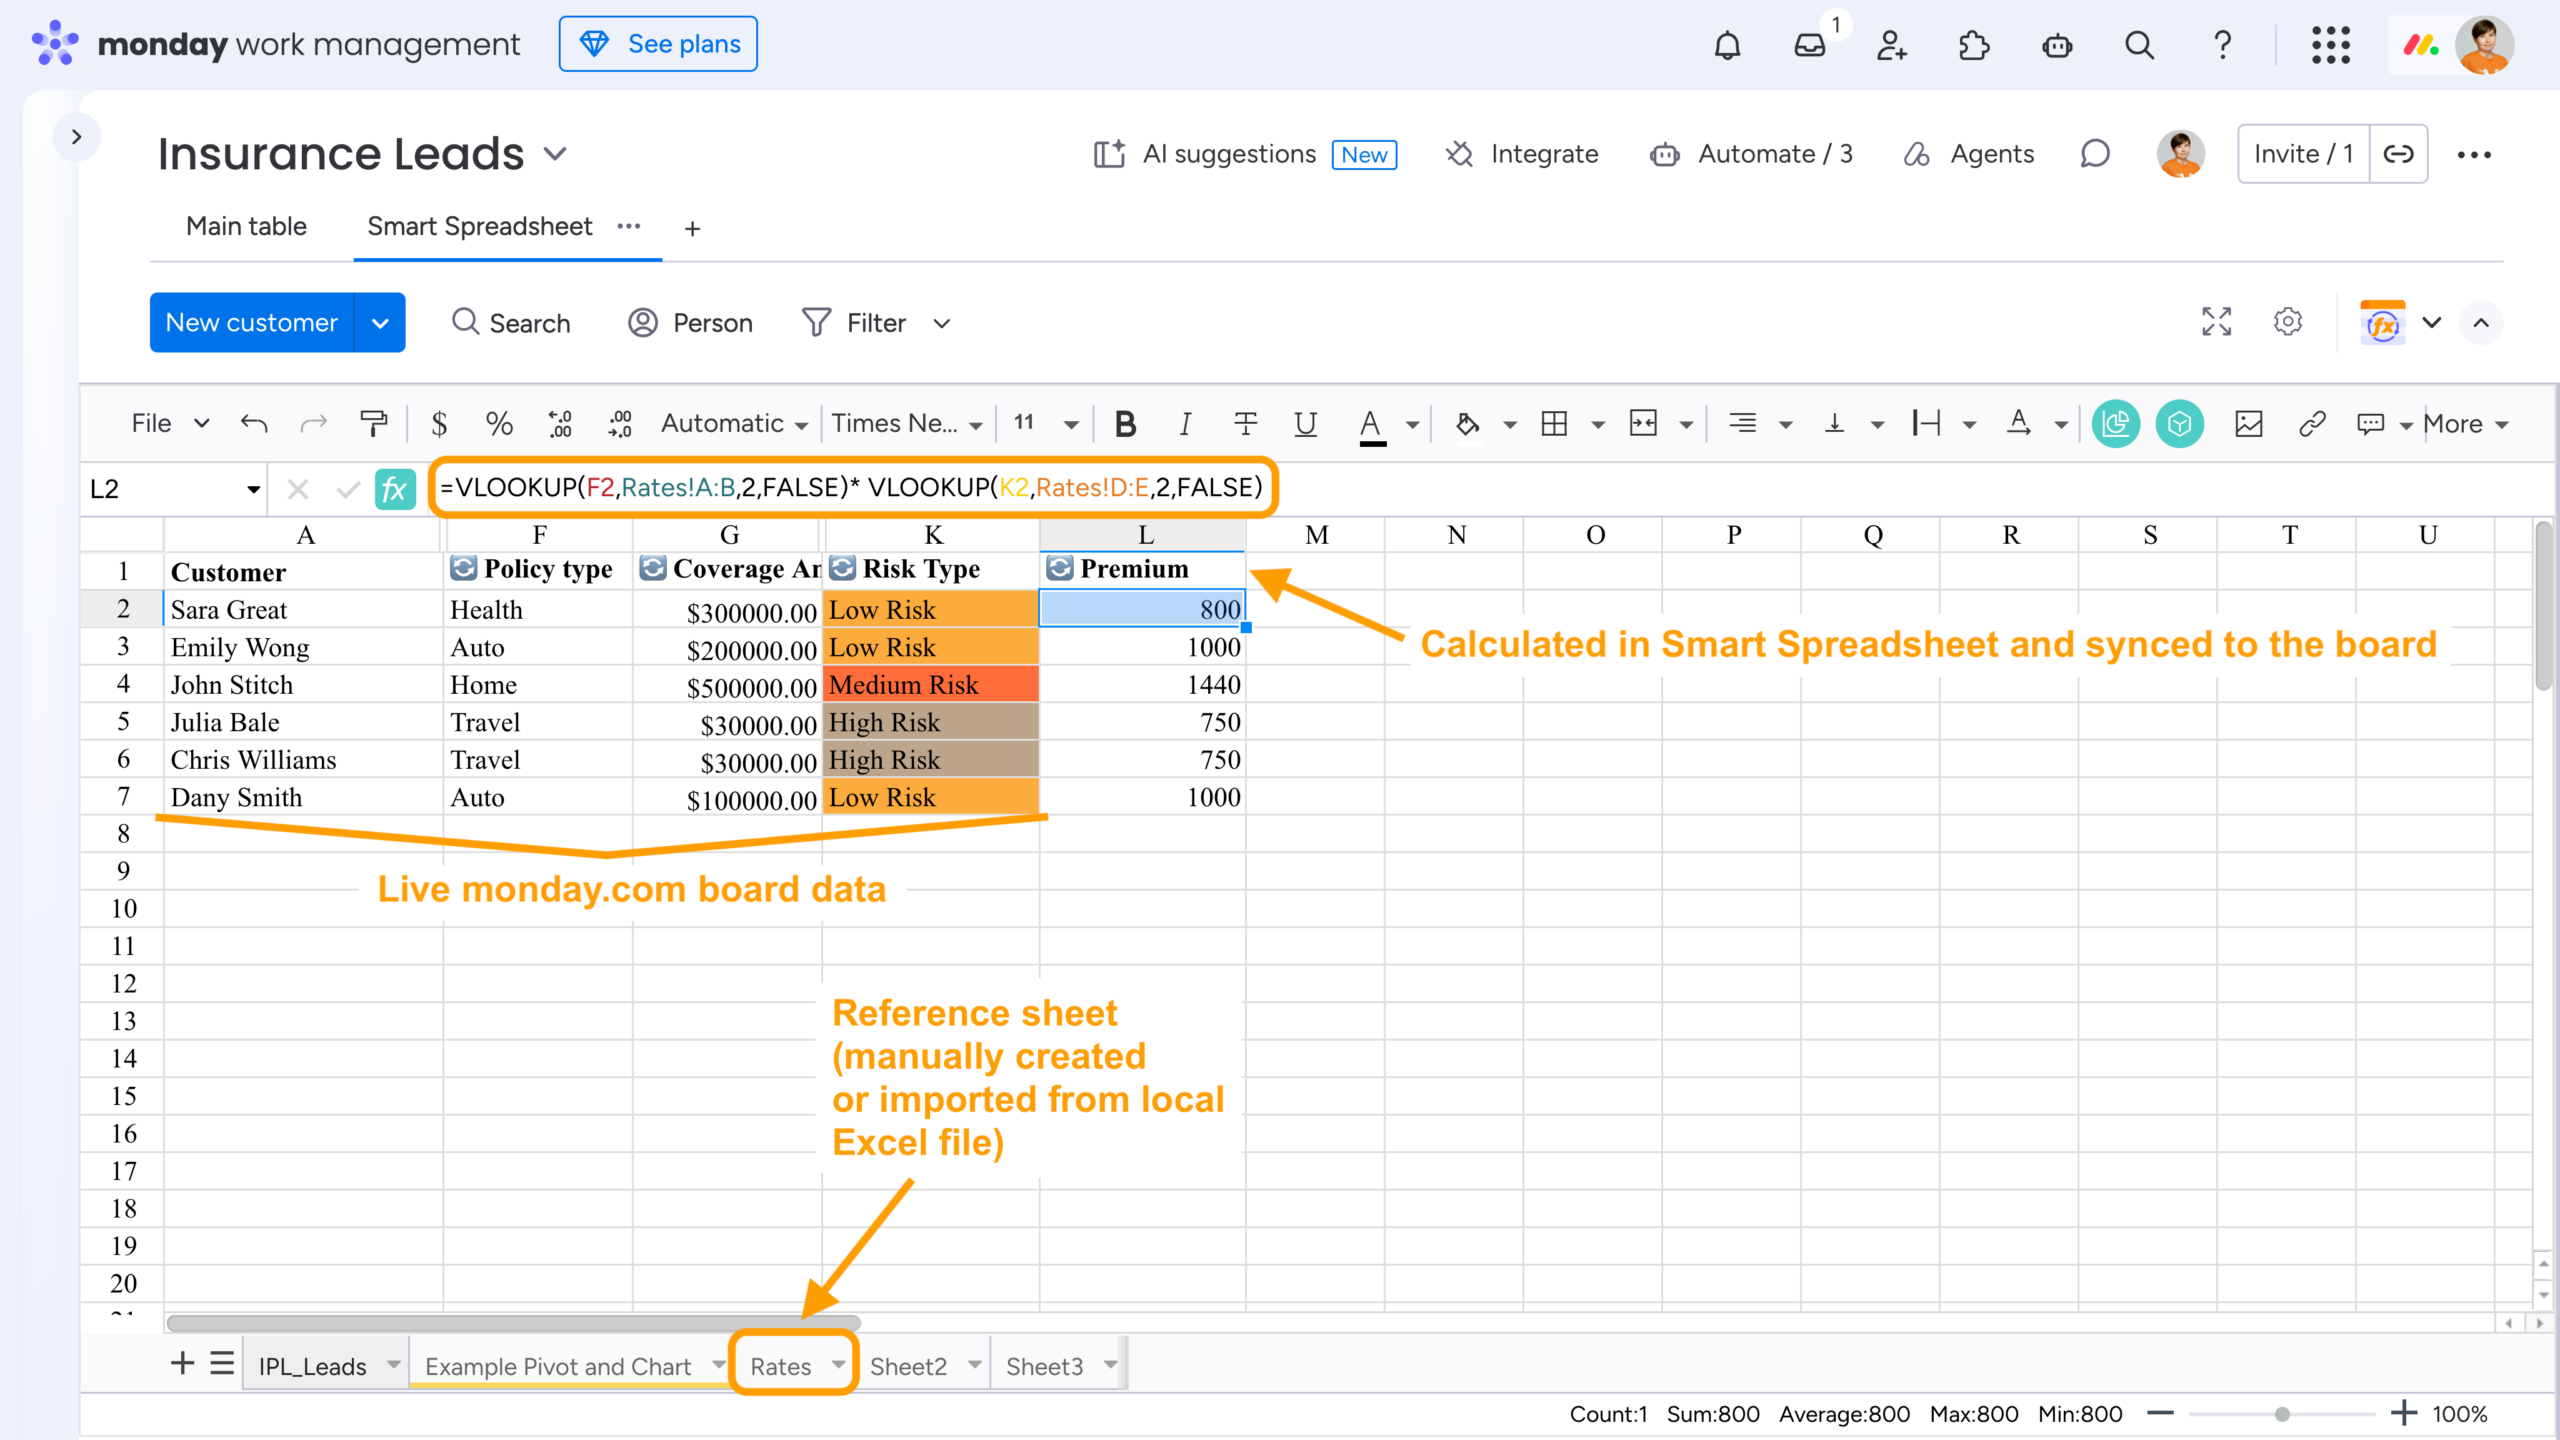Image resolution: width=2560 pixels, height=1440 pixels.
Task: Open the view settings gear
Action: click(x=2288, y=322)
